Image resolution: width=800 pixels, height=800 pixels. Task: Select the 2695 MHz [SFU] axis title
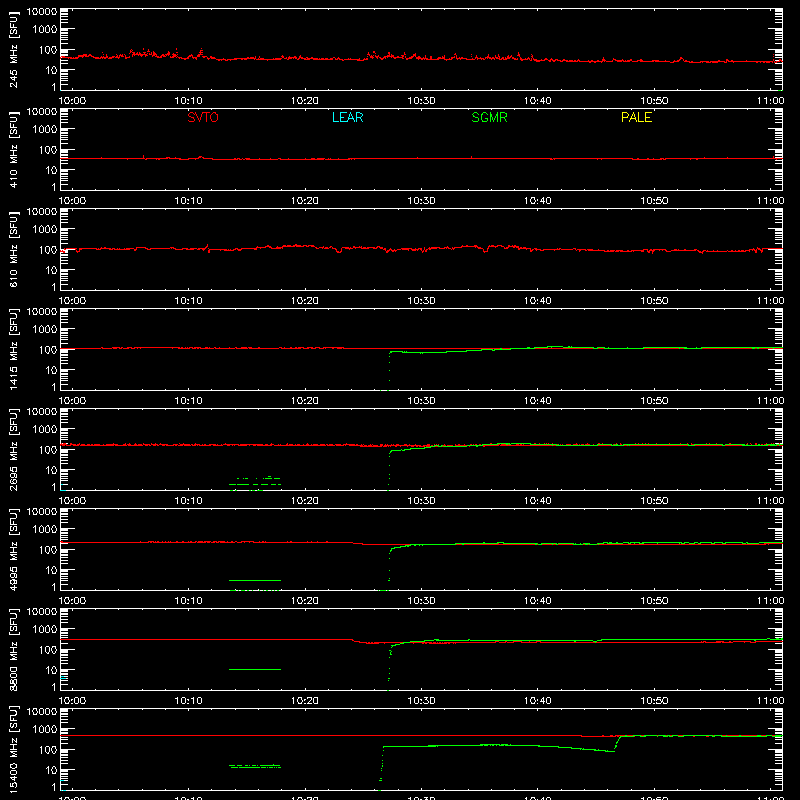pyautogui.click(x=14, y=449)
